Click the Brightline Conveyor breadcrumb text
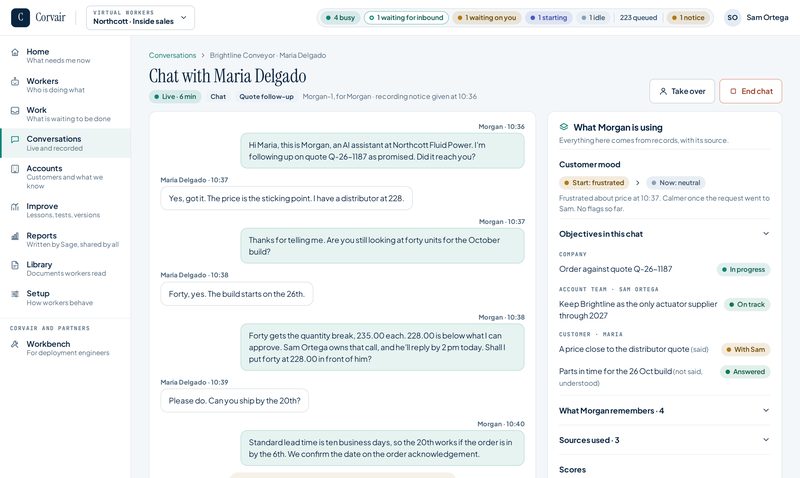800x478 pixels. (268, 55)
